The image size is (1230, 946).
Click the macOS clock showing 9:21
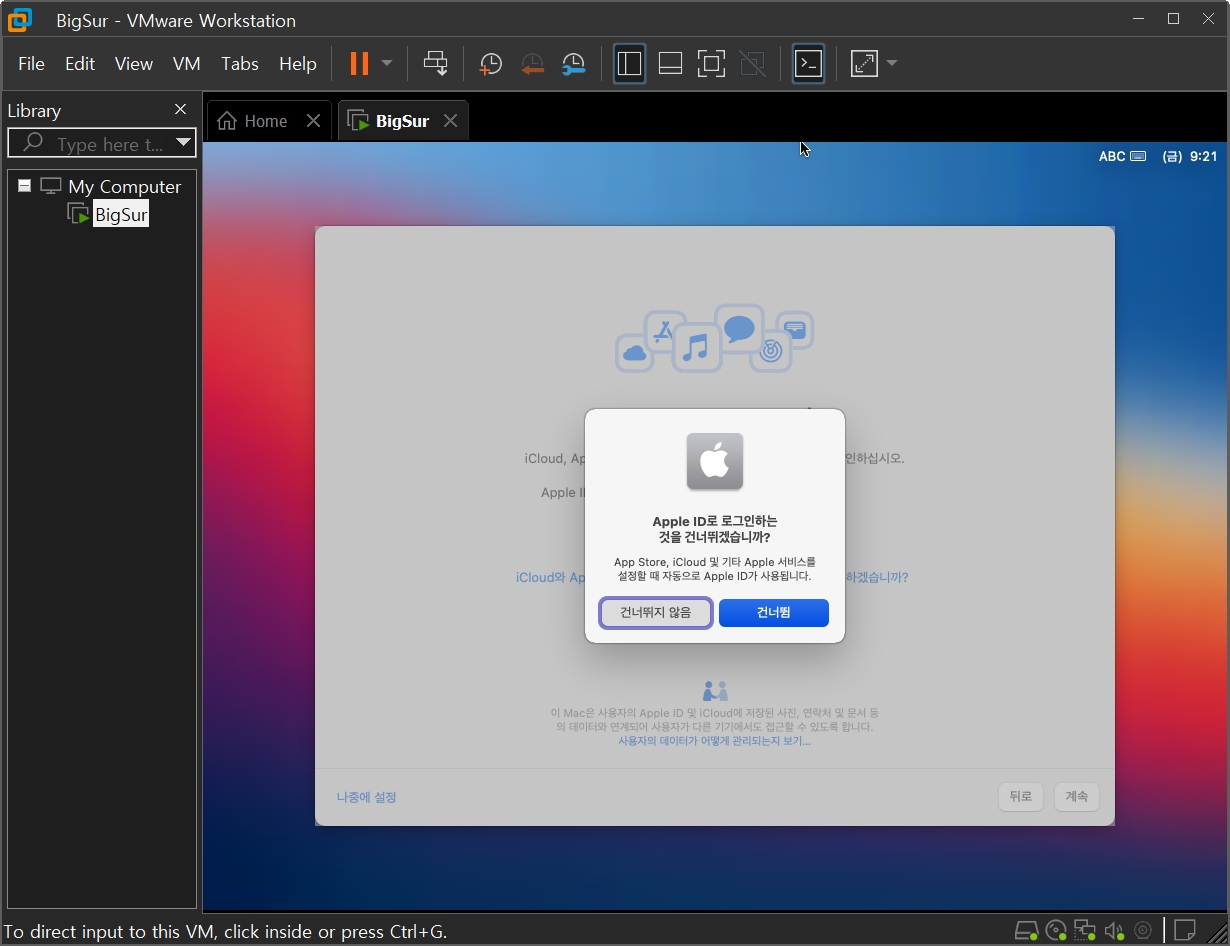click(1190, 157)
